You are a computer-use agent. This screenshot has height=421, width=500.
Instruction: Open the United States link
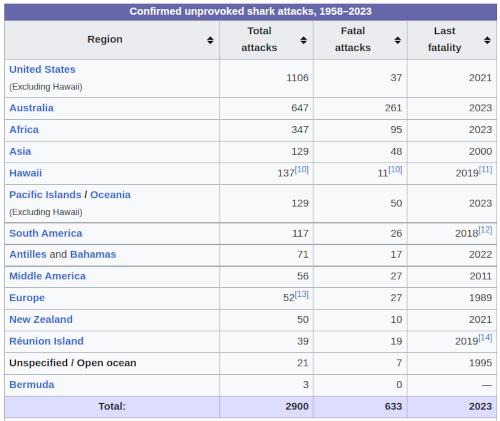(x=42, y=69)
